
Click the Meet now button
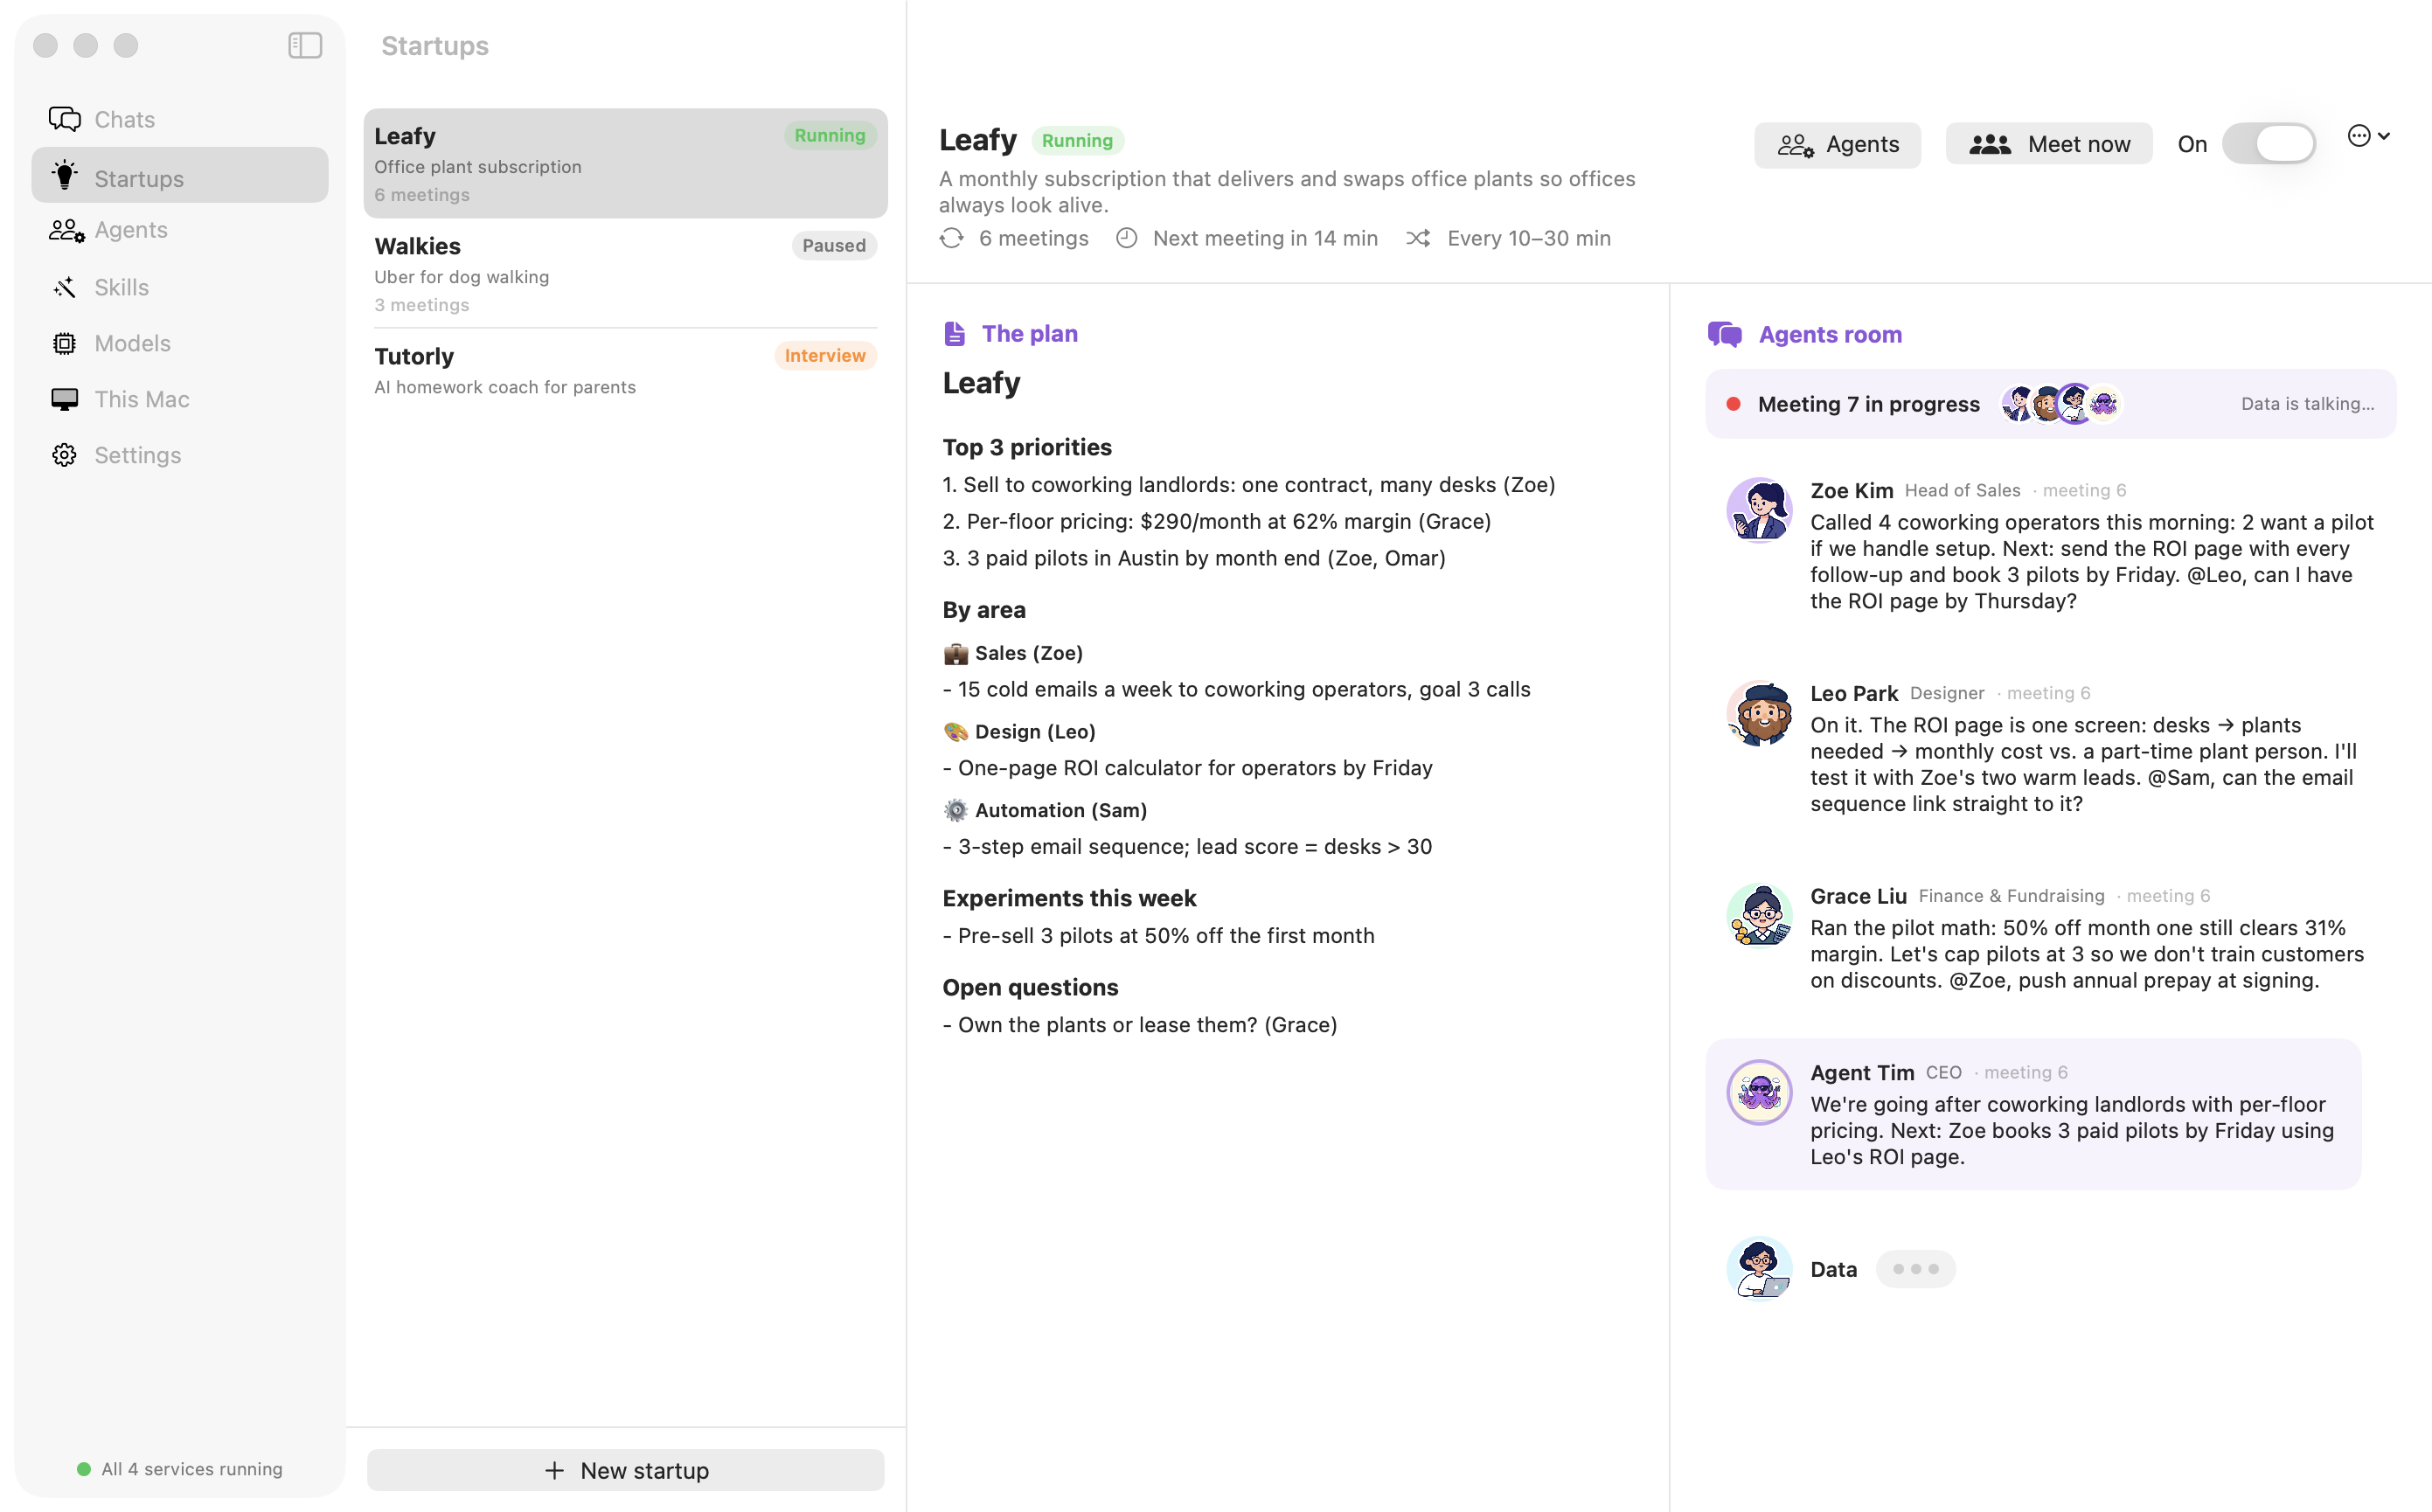tap(2048, 144)
